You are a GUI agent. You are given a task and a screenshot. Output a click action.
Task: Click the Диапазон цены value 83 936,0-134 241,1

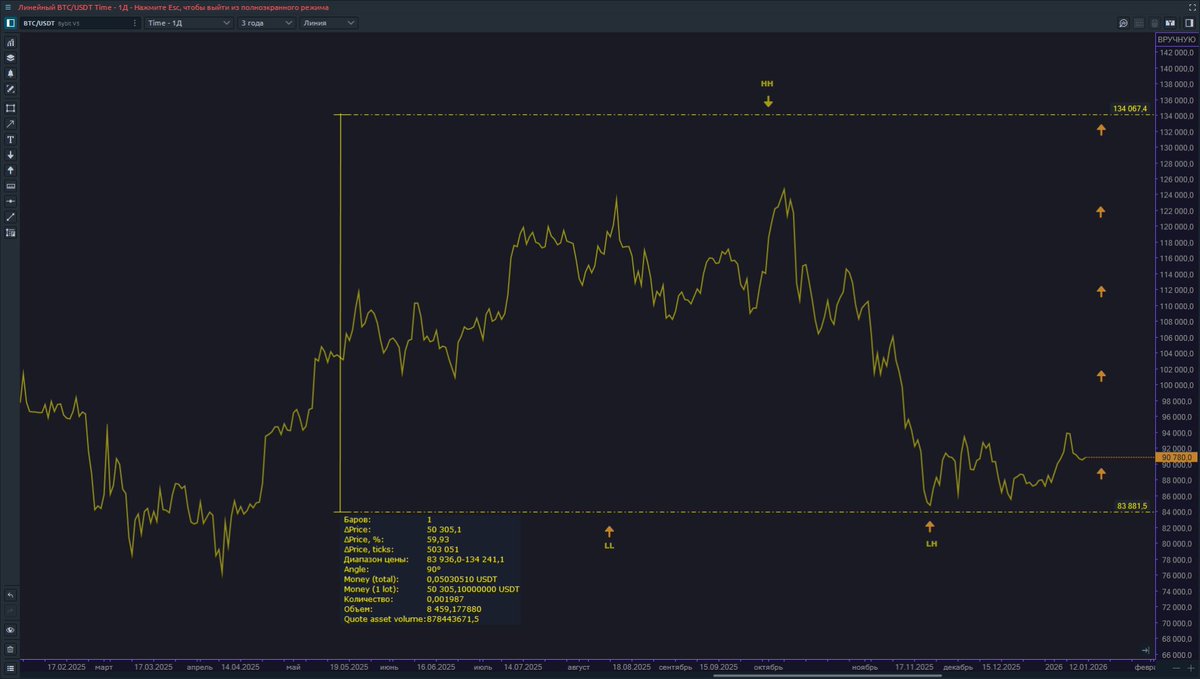coord(465,559)
